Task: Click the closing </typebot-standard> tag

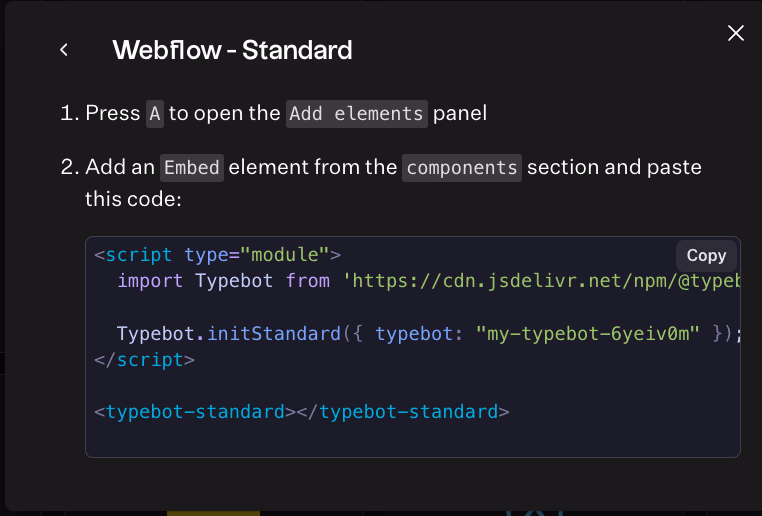Action: point(408,411)
